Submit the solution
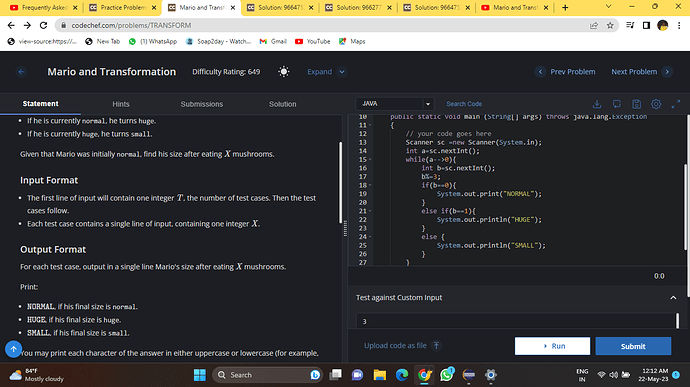Viewport: 690px width, 387px height. point(633,346)
